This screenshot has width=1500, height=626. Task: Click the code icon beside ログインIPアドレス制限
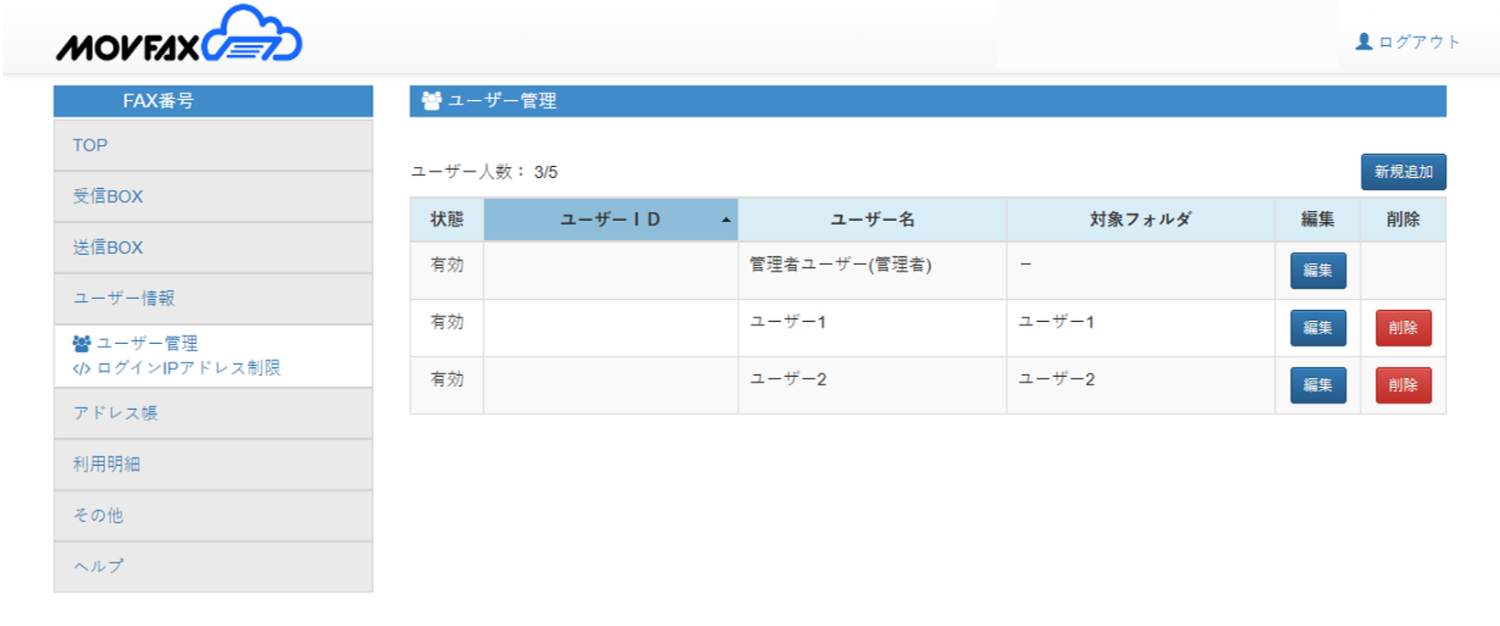[82, 368]
